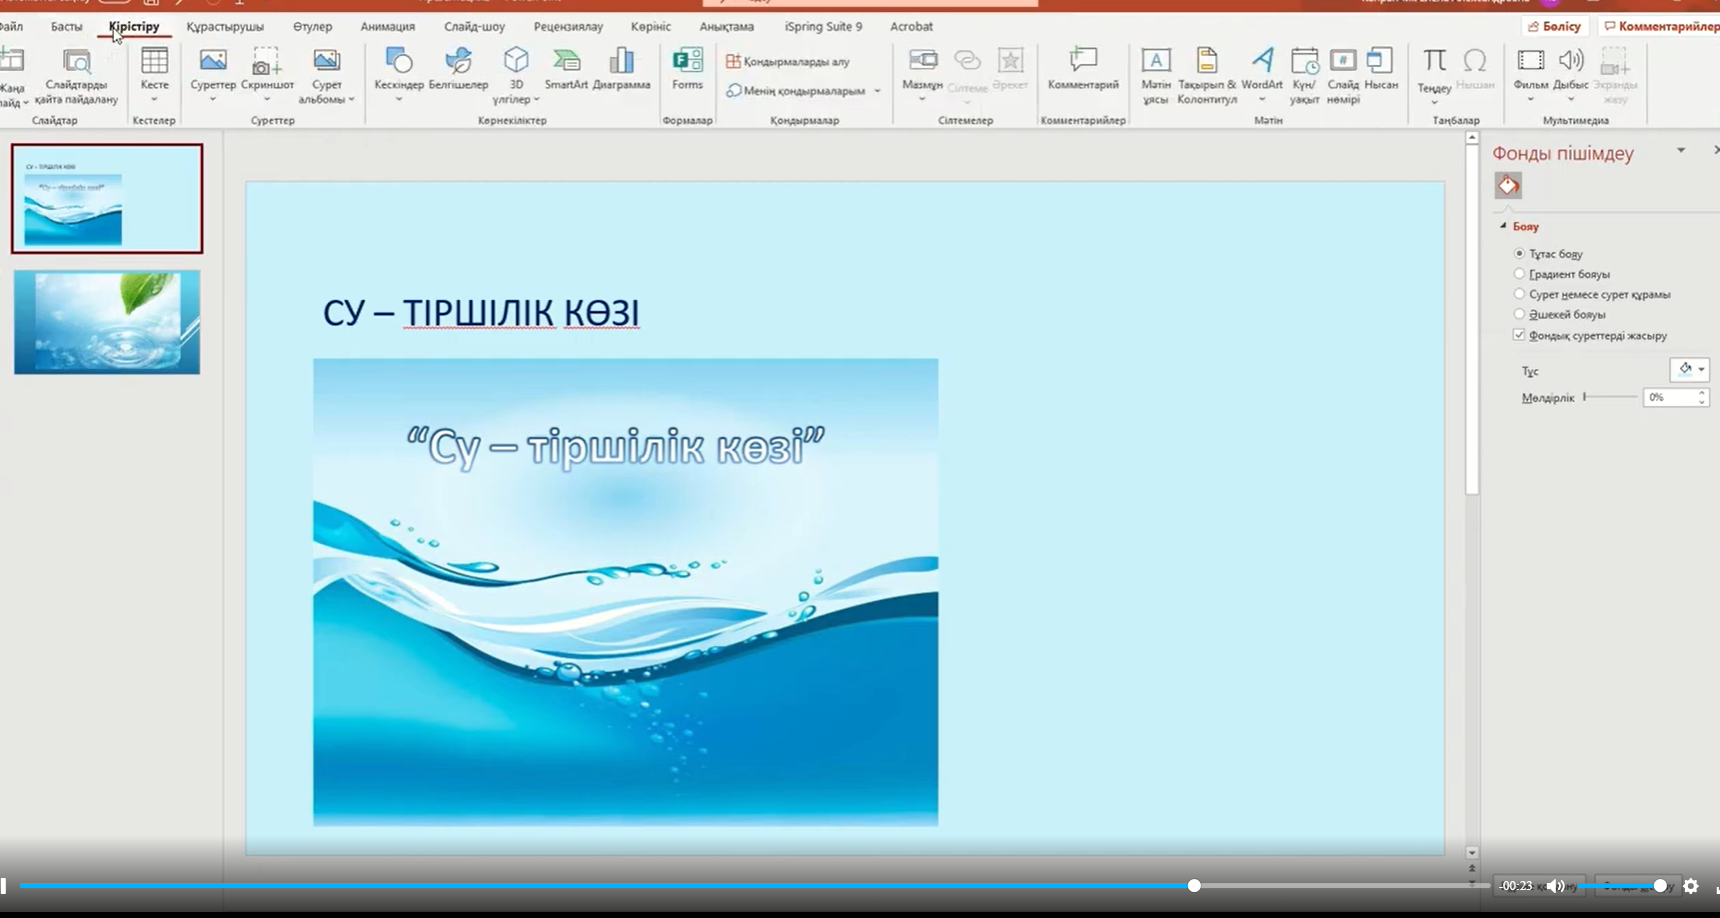
Task: Click the SmartArt icon
Action: point(566,69)
